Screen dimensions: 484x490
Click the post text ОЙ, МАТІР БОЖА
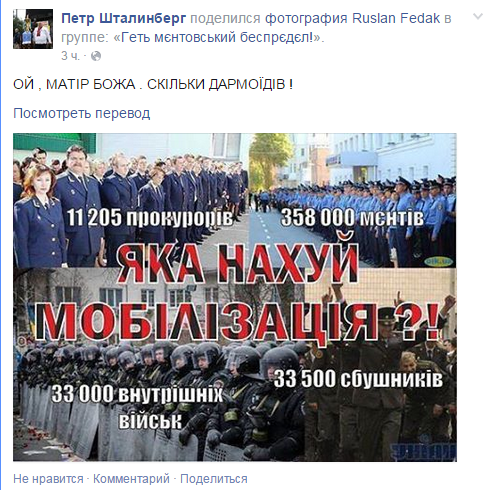click(x=153, y=84)
